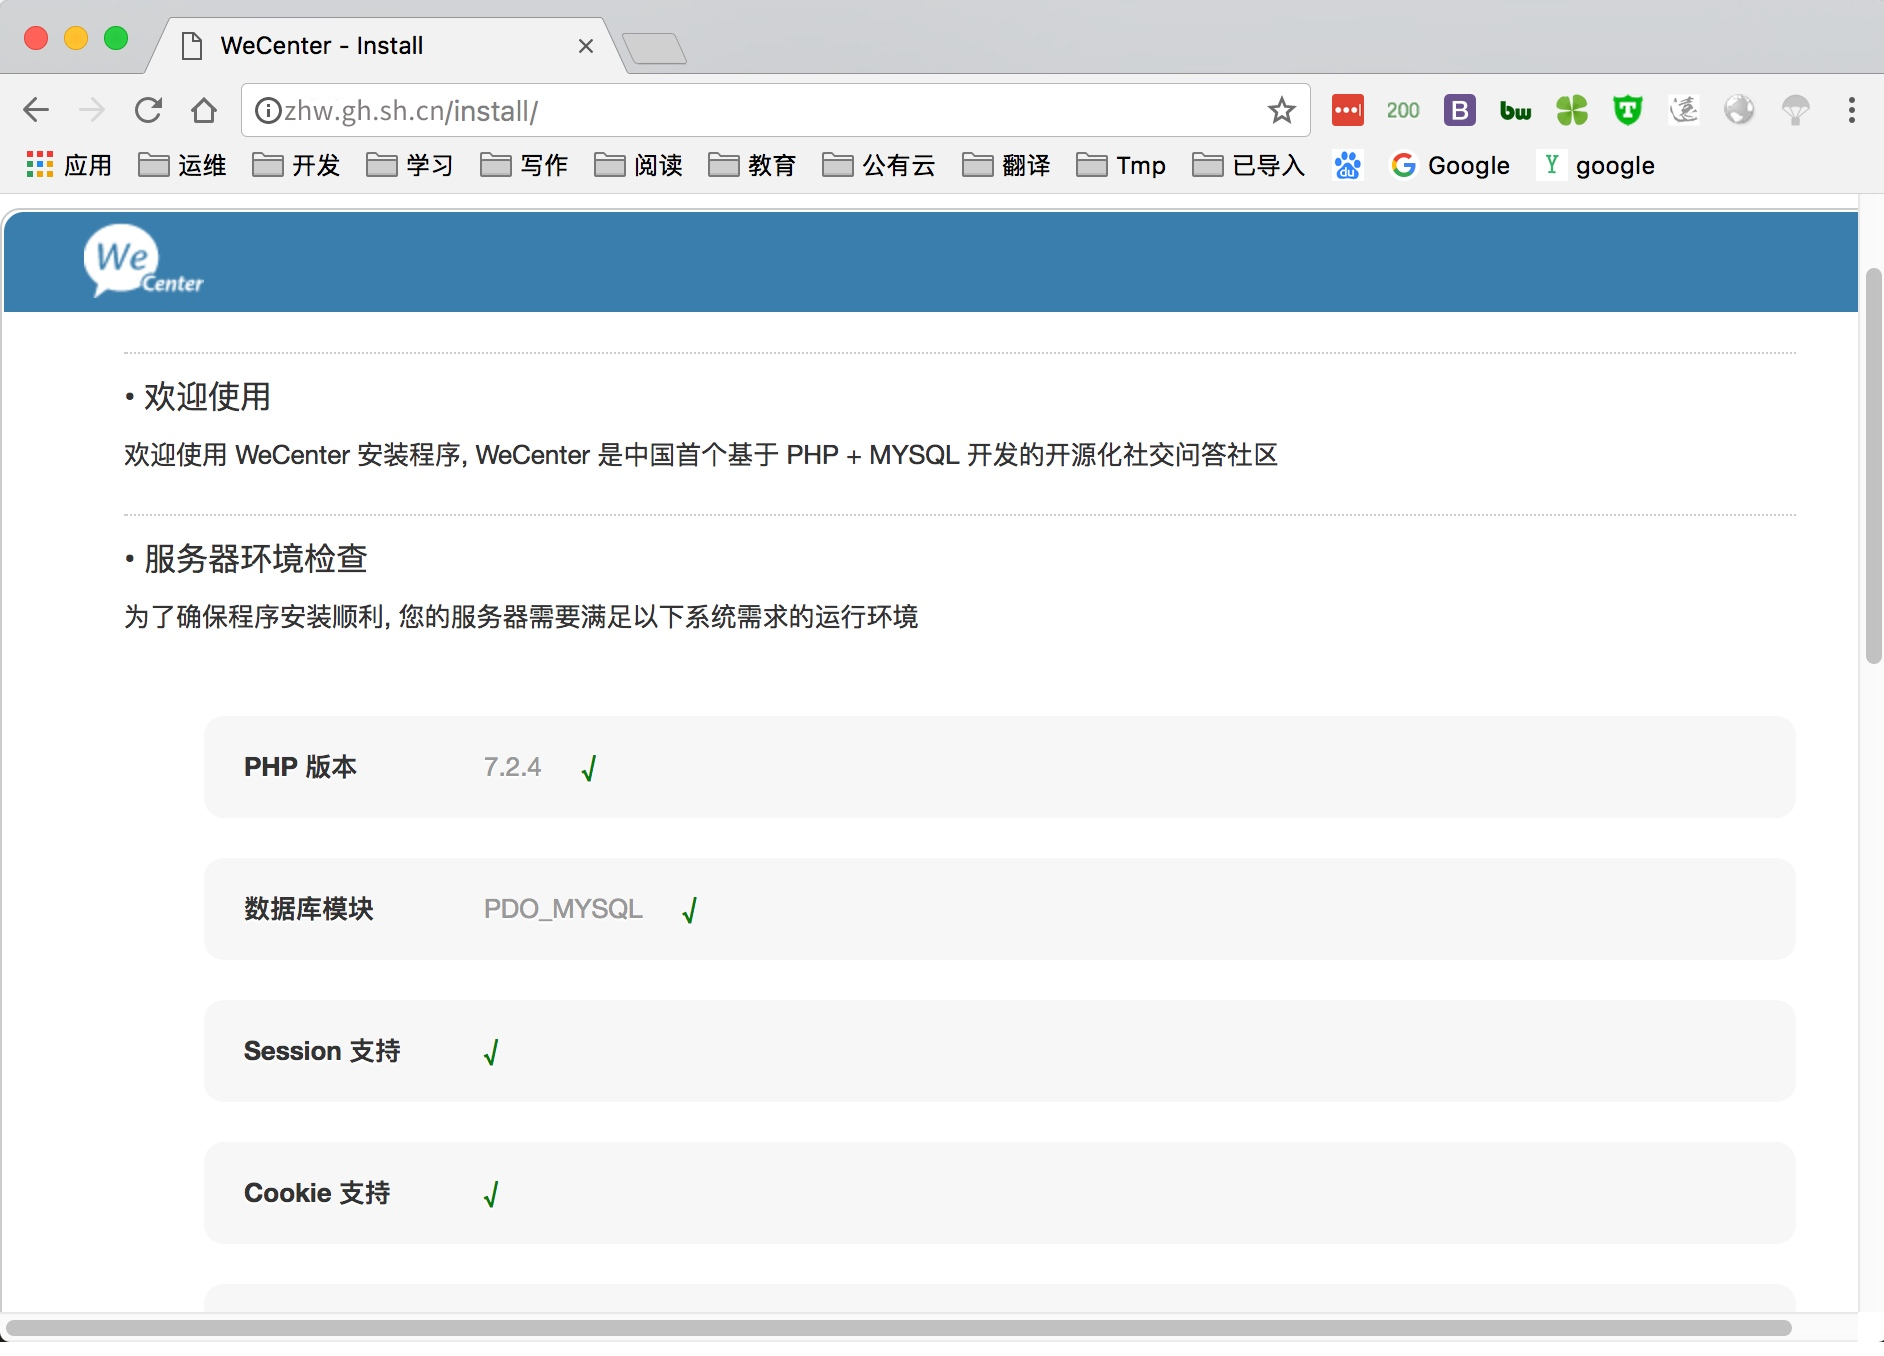Open the LastPass extension

[x=1347, y=110]
